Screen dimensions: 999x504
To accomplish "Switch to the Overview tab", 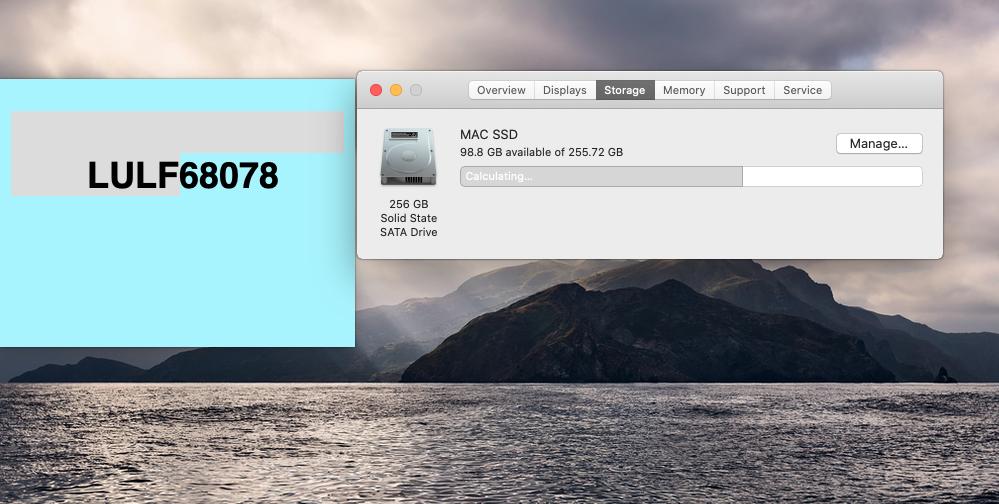I will pos(501,90).
